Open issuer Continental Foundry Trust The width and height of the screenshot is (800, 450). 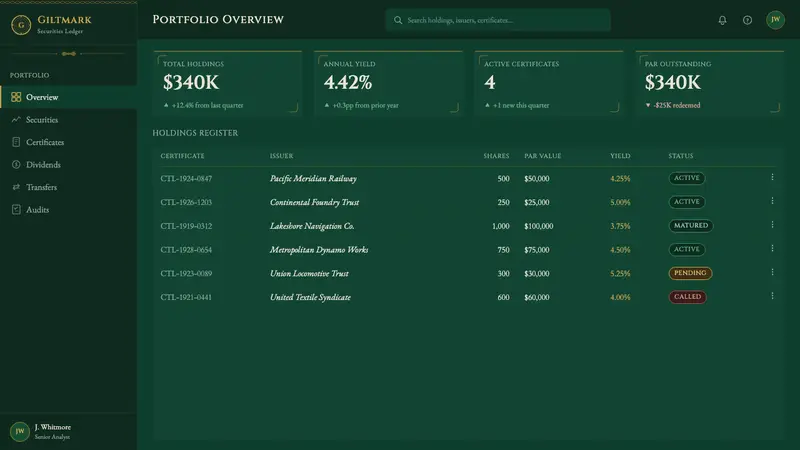coord(314,202)
